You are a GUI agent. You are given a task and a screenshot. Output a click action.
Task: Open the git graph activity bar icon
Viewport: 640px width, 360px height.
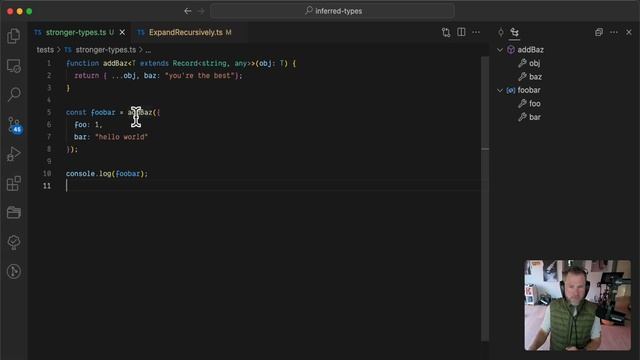pos(13,271)
